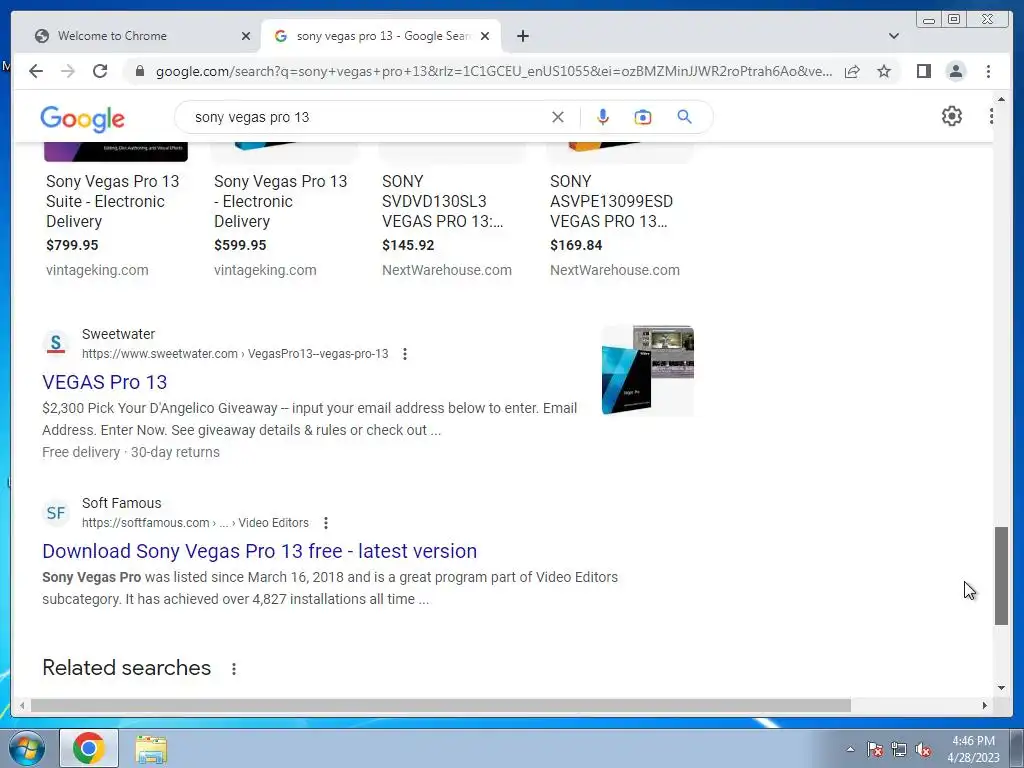Select the sony vegas pro 13 tab

[x=382, y=36]
